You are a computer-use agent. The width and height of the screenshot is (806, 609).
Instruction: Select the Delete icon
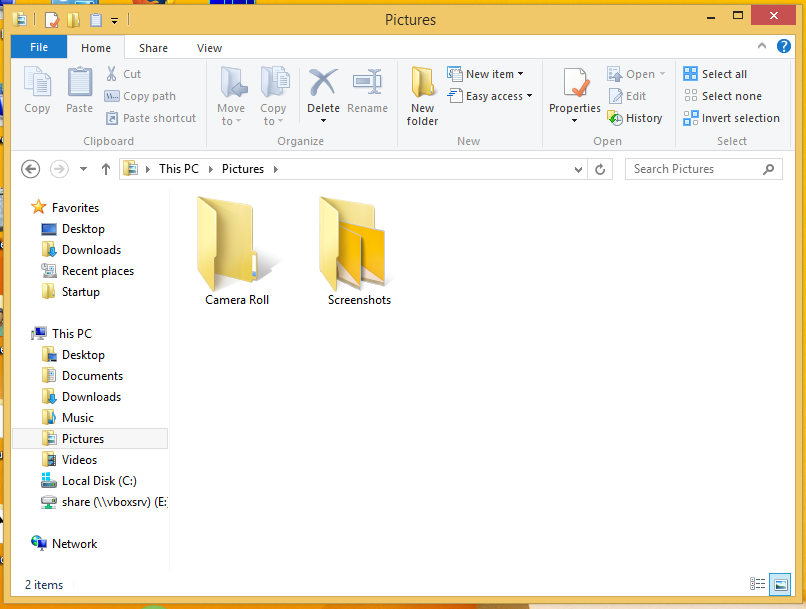click(x=322, y=90)
